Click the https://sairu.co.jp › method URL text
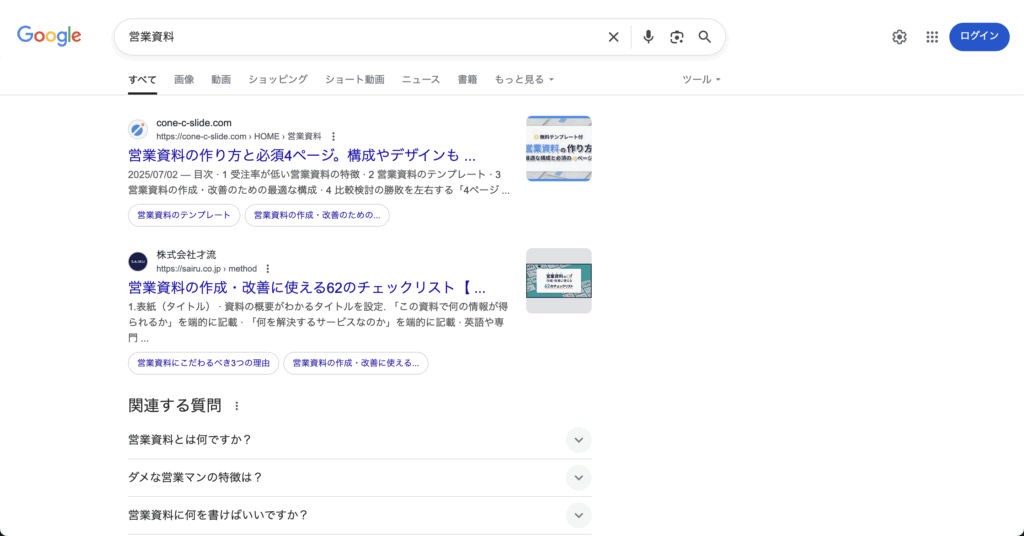This screenshot has width=1024, height=536. point(206,269)
